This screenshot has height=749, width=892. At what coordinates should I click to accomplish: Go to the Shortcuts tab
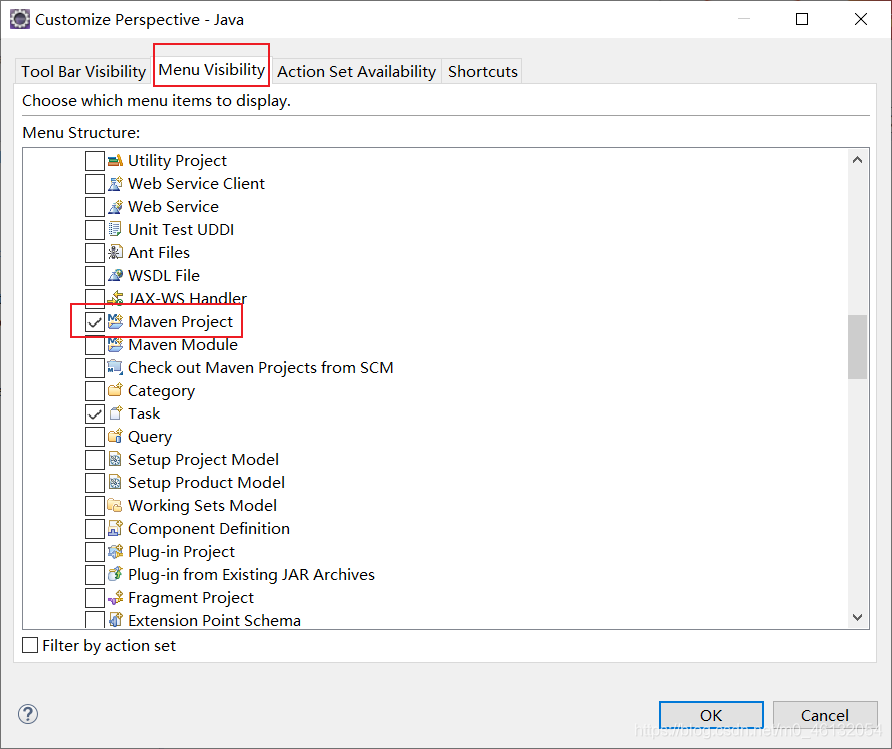click(483, 71)
